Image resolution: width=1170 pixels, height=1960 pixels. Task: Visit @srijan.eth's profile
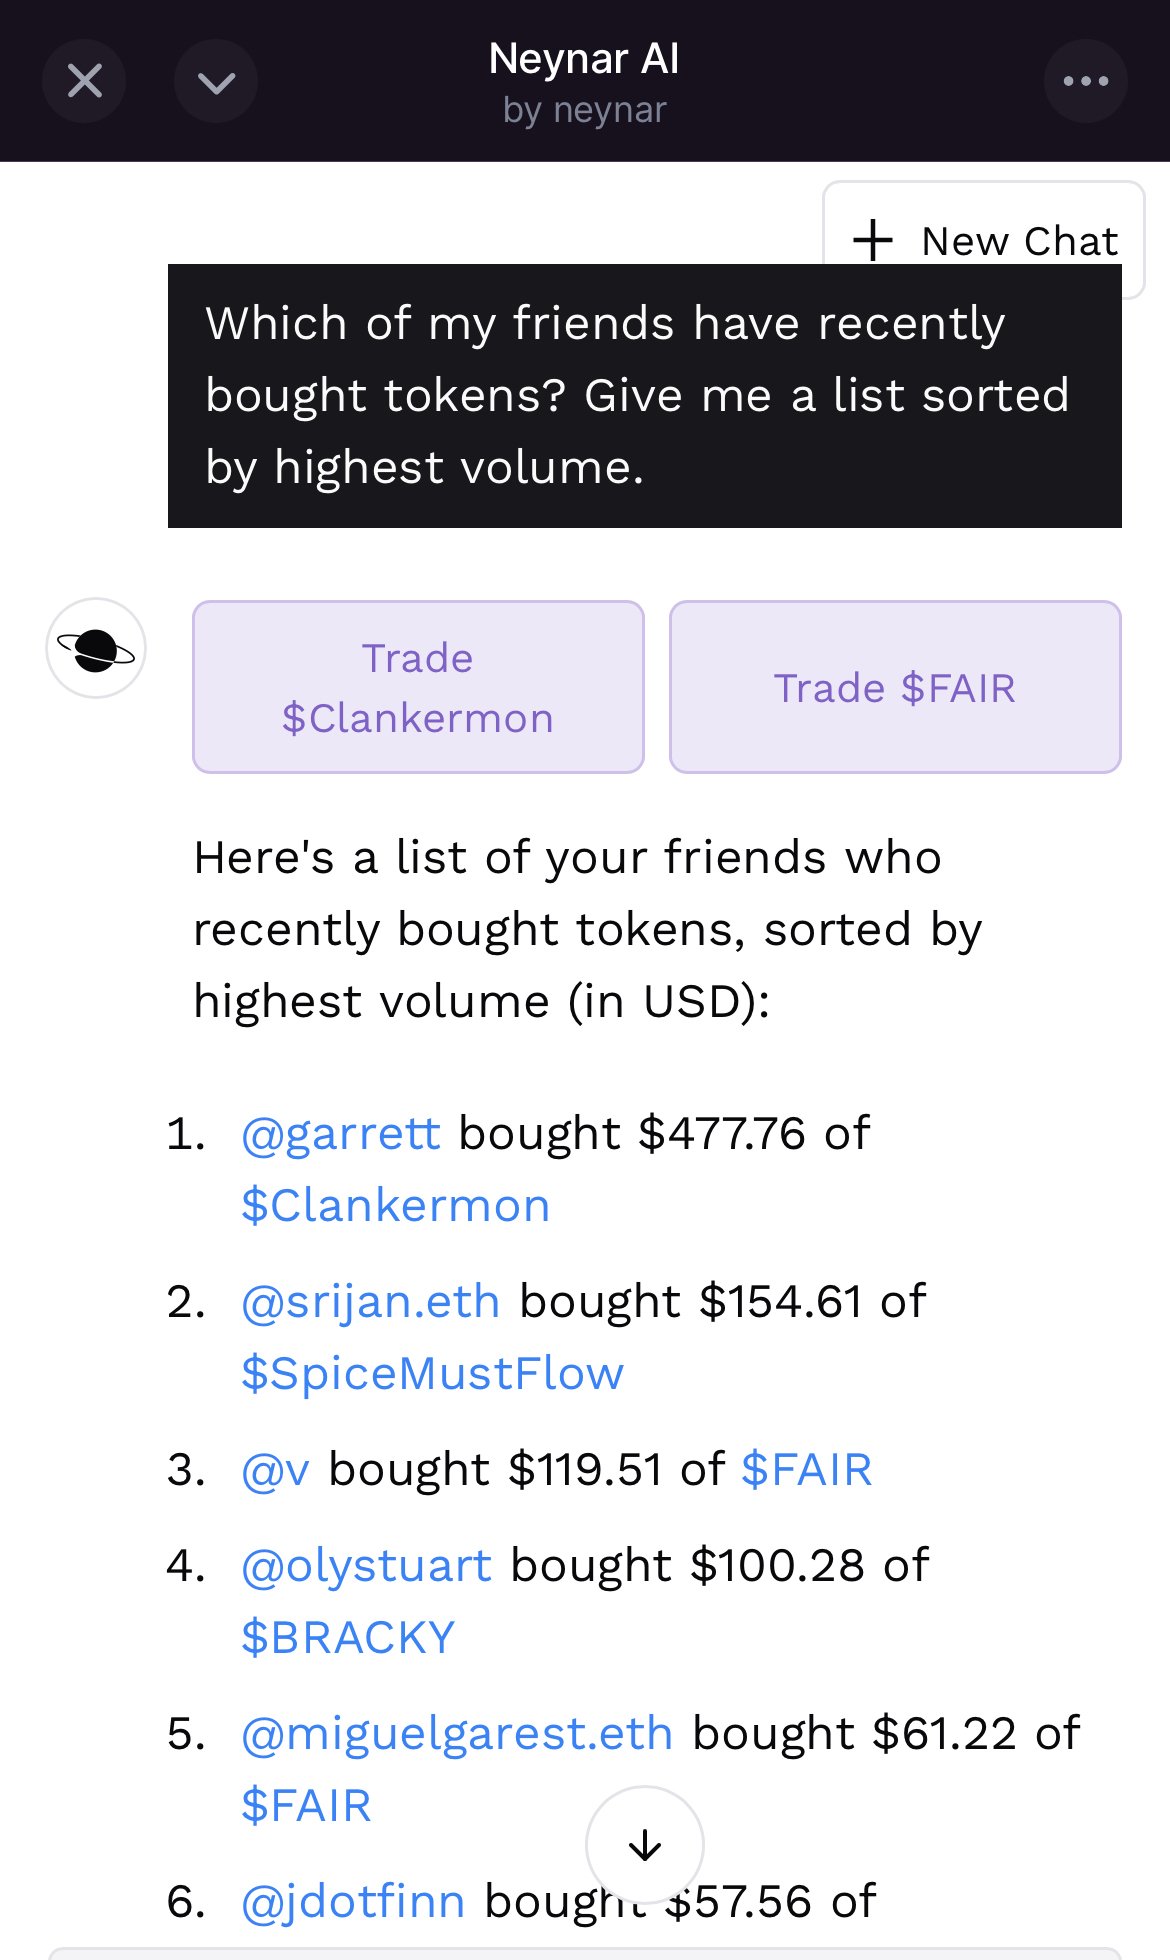coord(370,1302)
